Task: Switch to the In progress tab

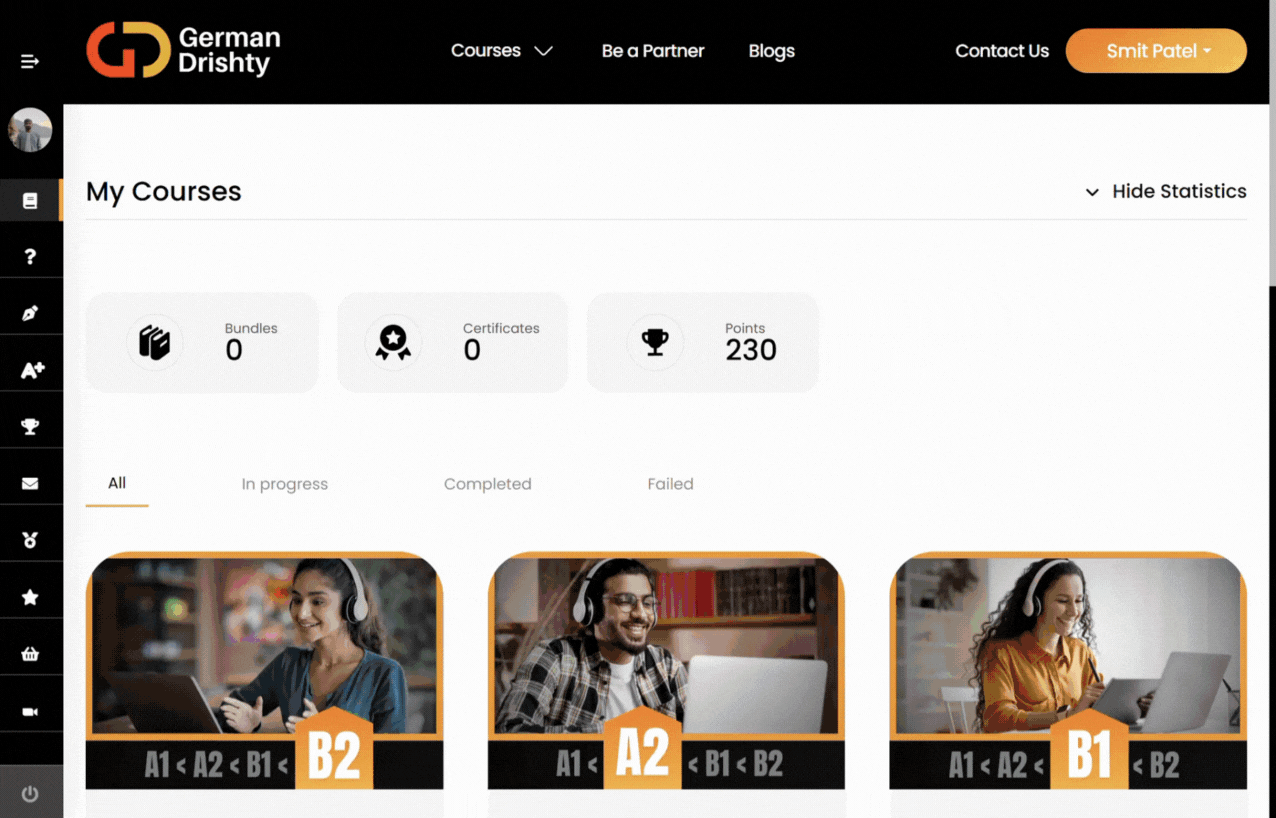Action: point(284,484)
